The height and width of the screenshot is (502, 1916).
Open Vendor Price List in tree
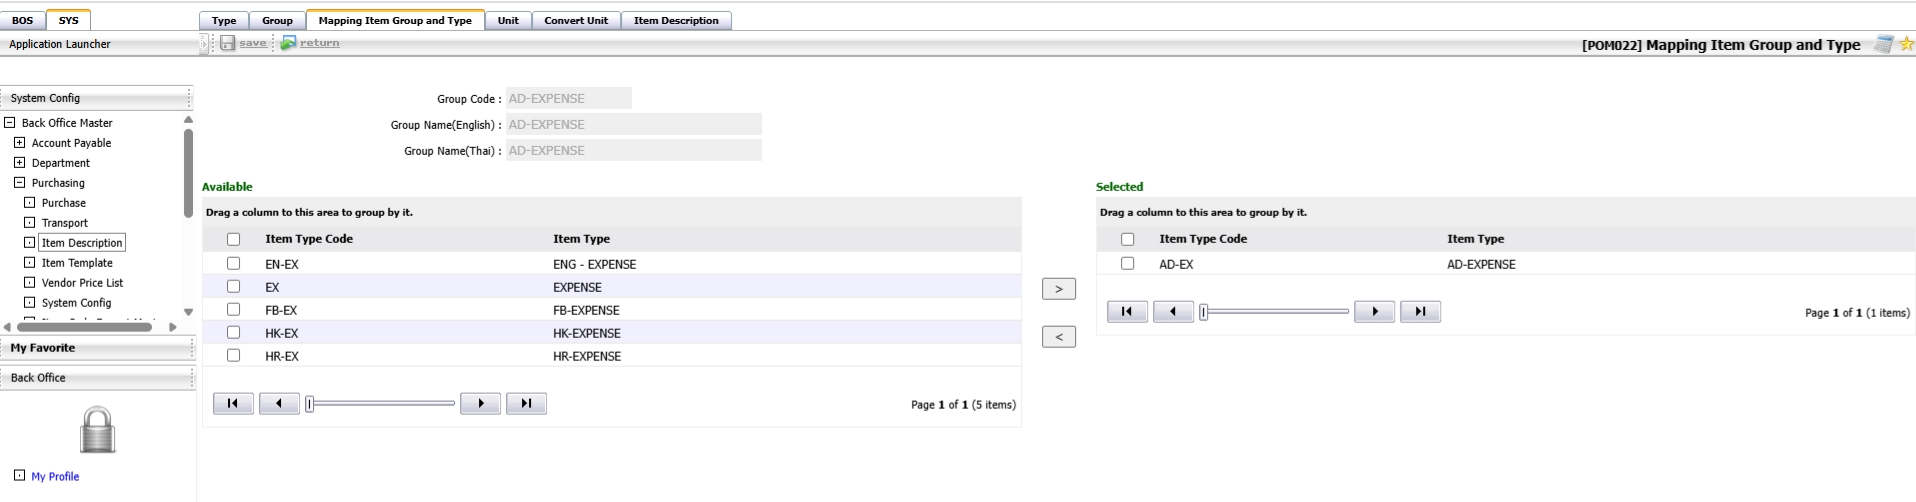(x=82, y=283)
